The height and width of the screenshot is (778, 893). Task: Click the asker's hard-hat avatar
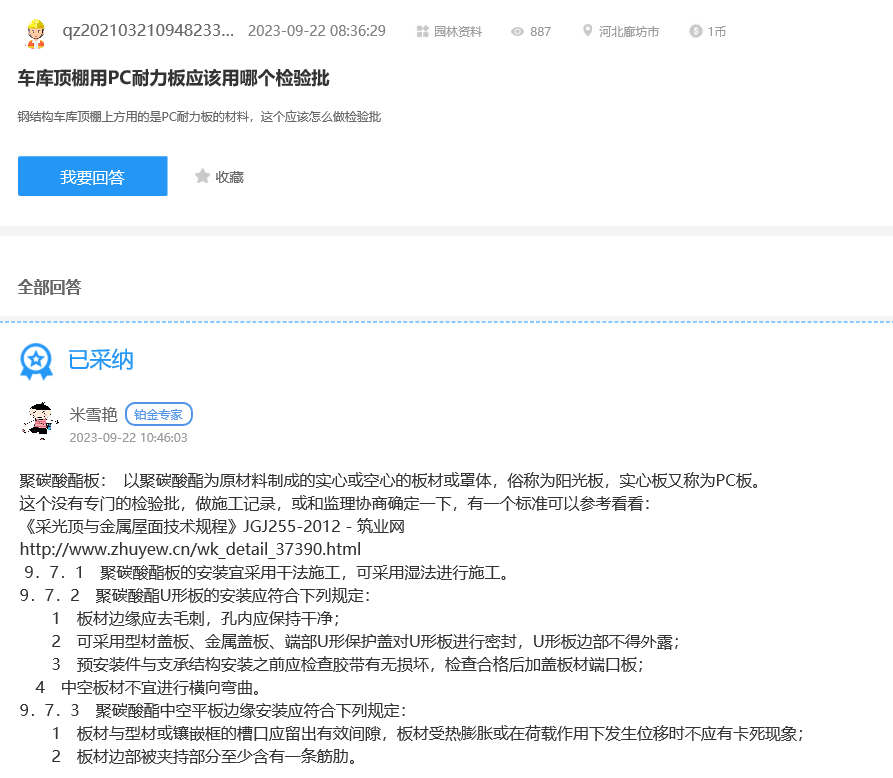pos(35,32)
